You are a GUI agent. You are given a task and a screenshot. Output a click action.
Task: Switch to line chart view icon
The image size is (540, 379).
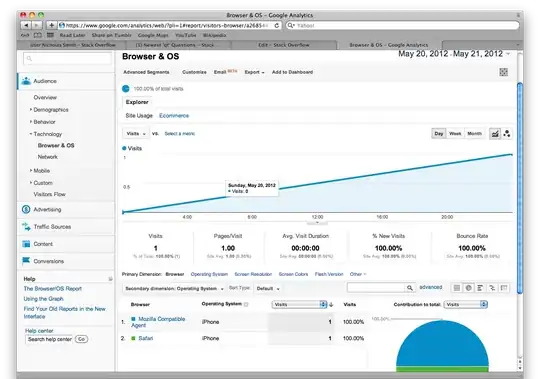tap(495, 134)
